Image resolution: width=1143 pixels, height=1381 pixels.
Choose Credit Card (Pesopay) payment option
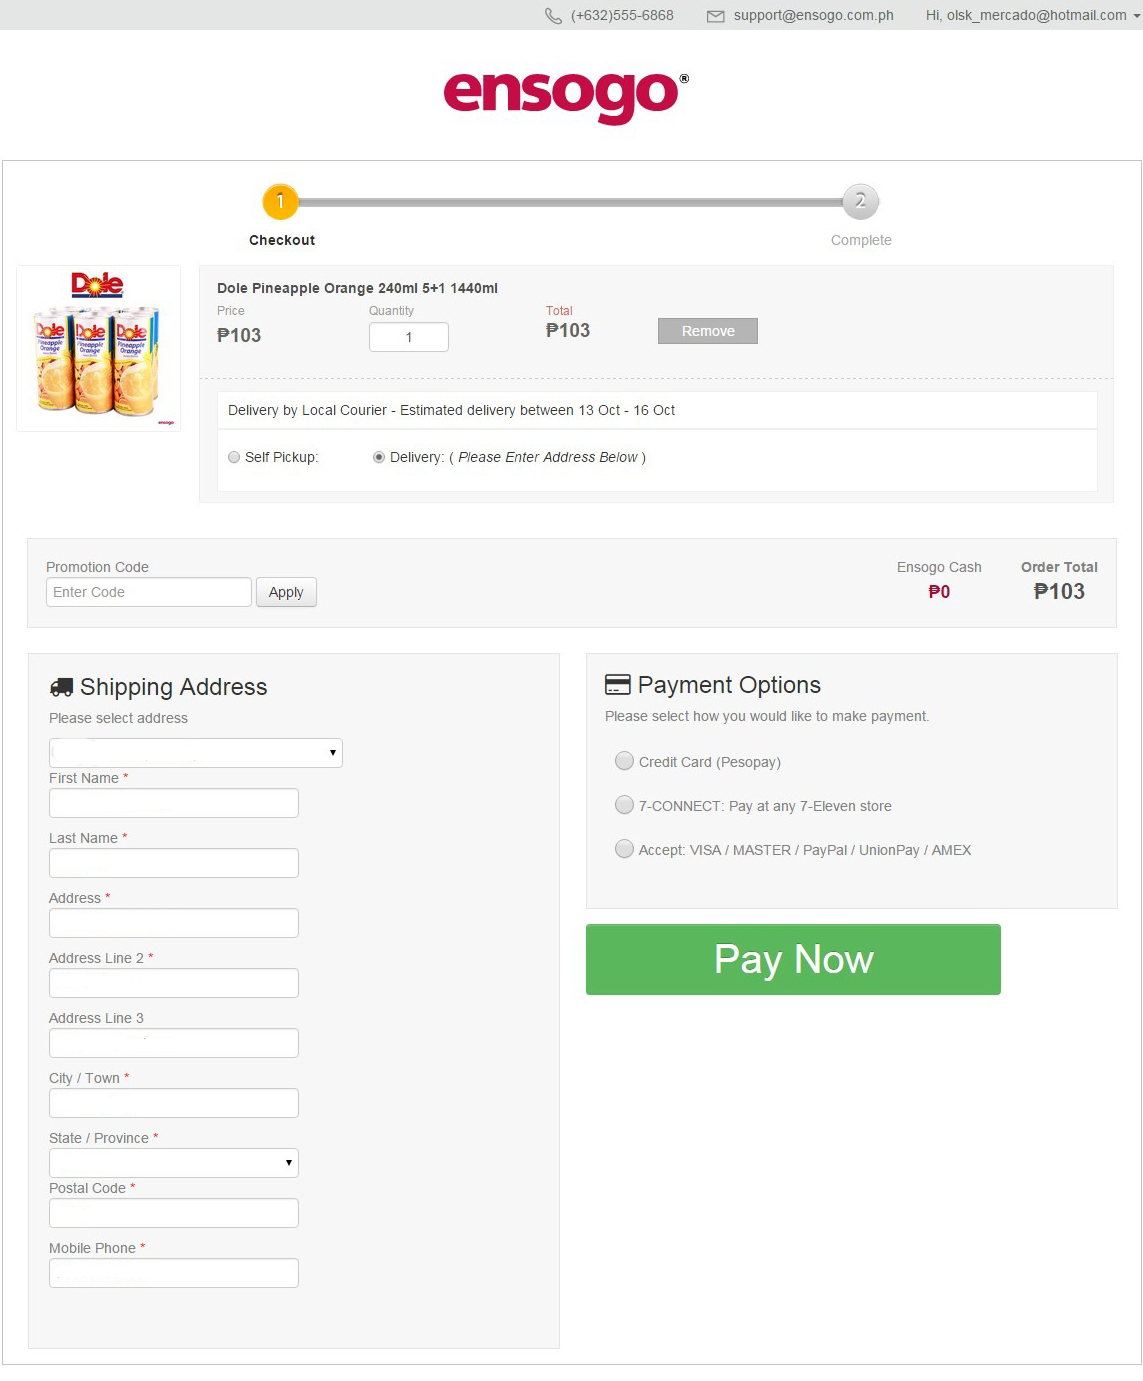pos(624,761)
